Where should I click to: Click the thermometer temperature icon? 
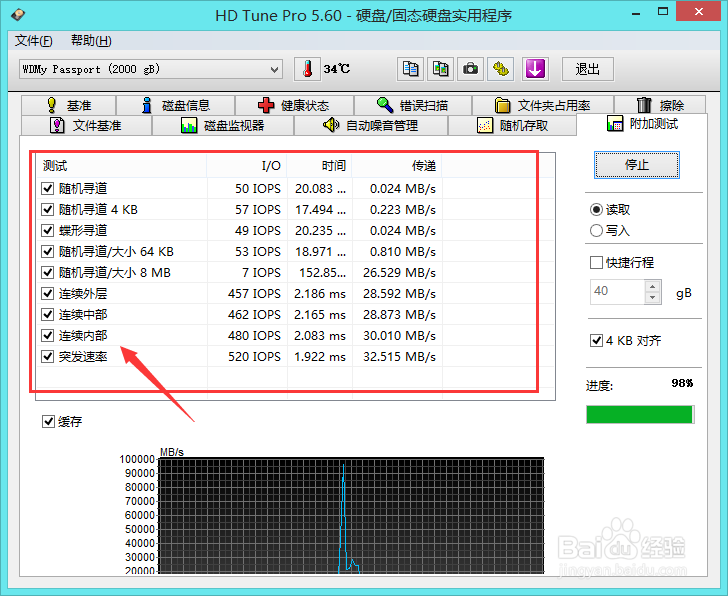tap(307, 69)
